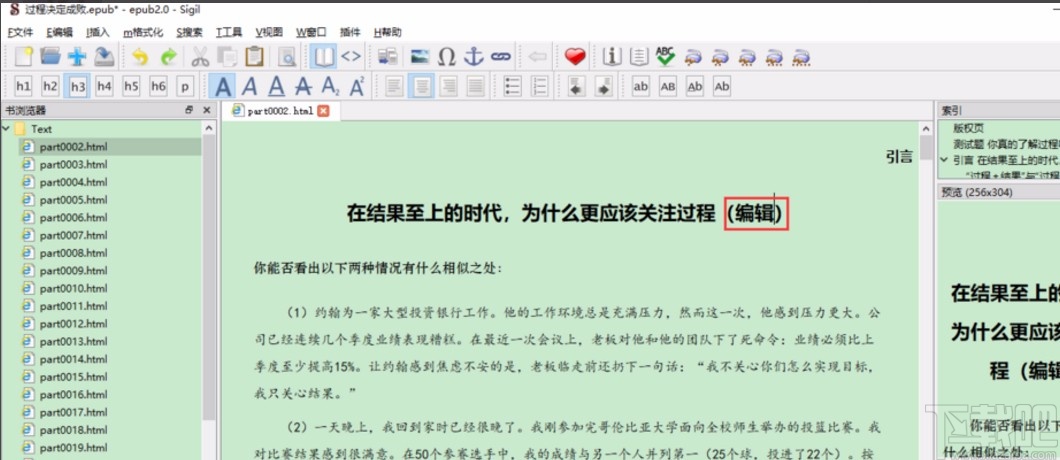
Task: Select 版权页 in the 索引 panel
Action: (x=969, y=128)
